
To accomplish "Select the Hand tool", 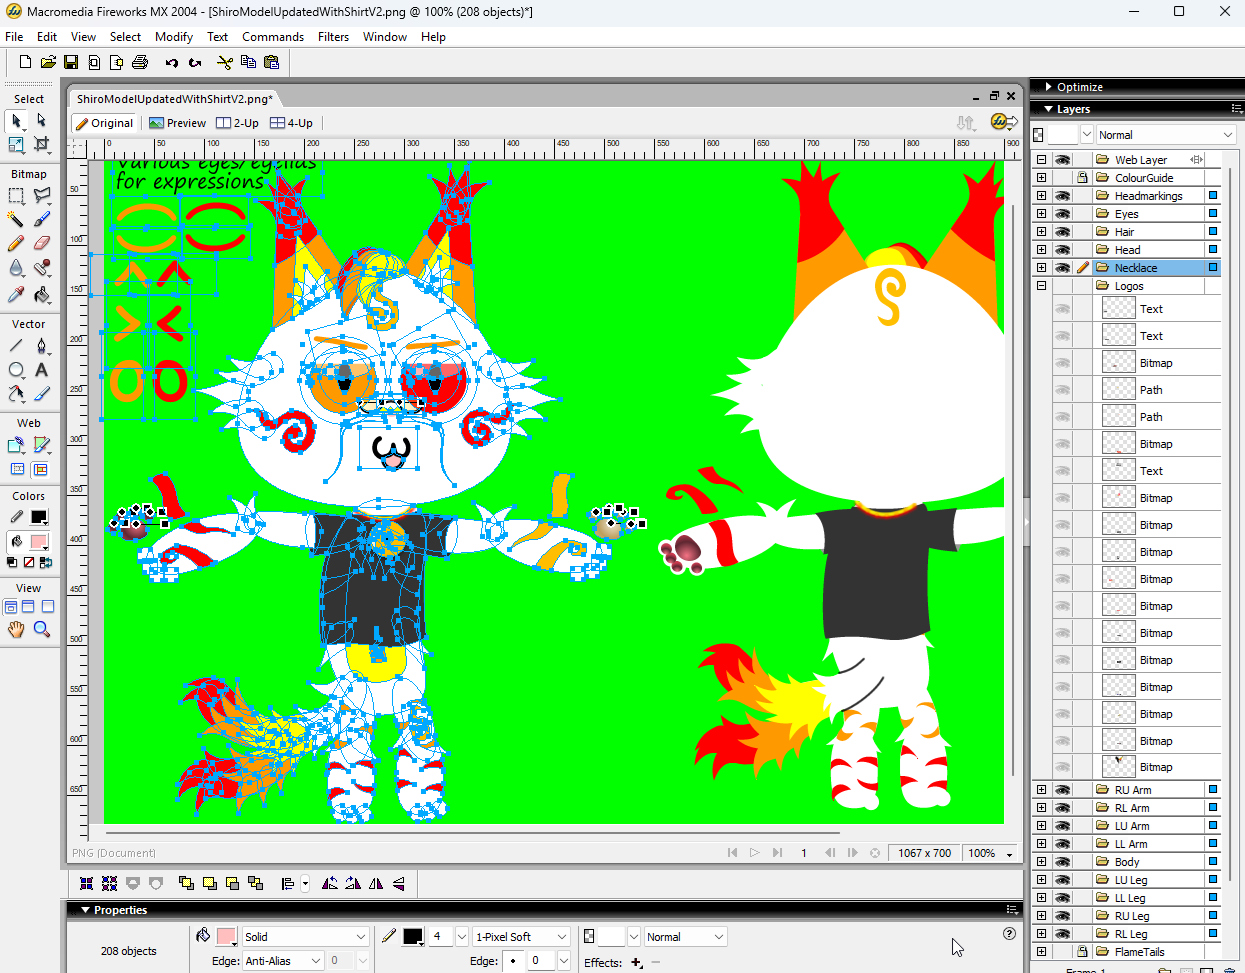I will pos(16,629).
